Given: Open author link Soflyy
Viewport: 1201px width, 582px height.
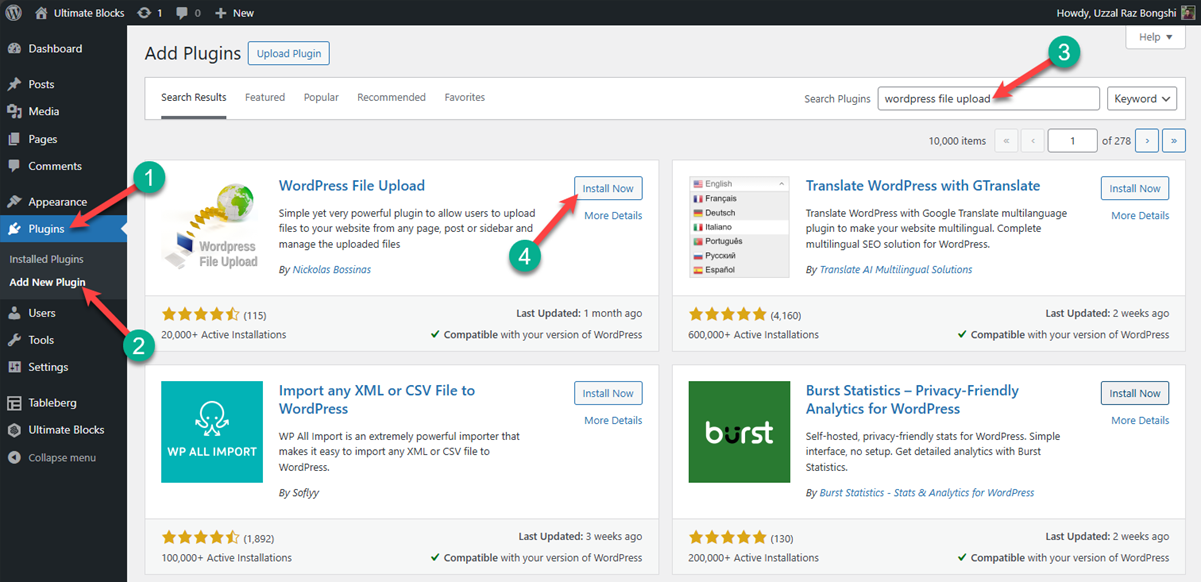Looking at the screenshot, I should (306, 493).
